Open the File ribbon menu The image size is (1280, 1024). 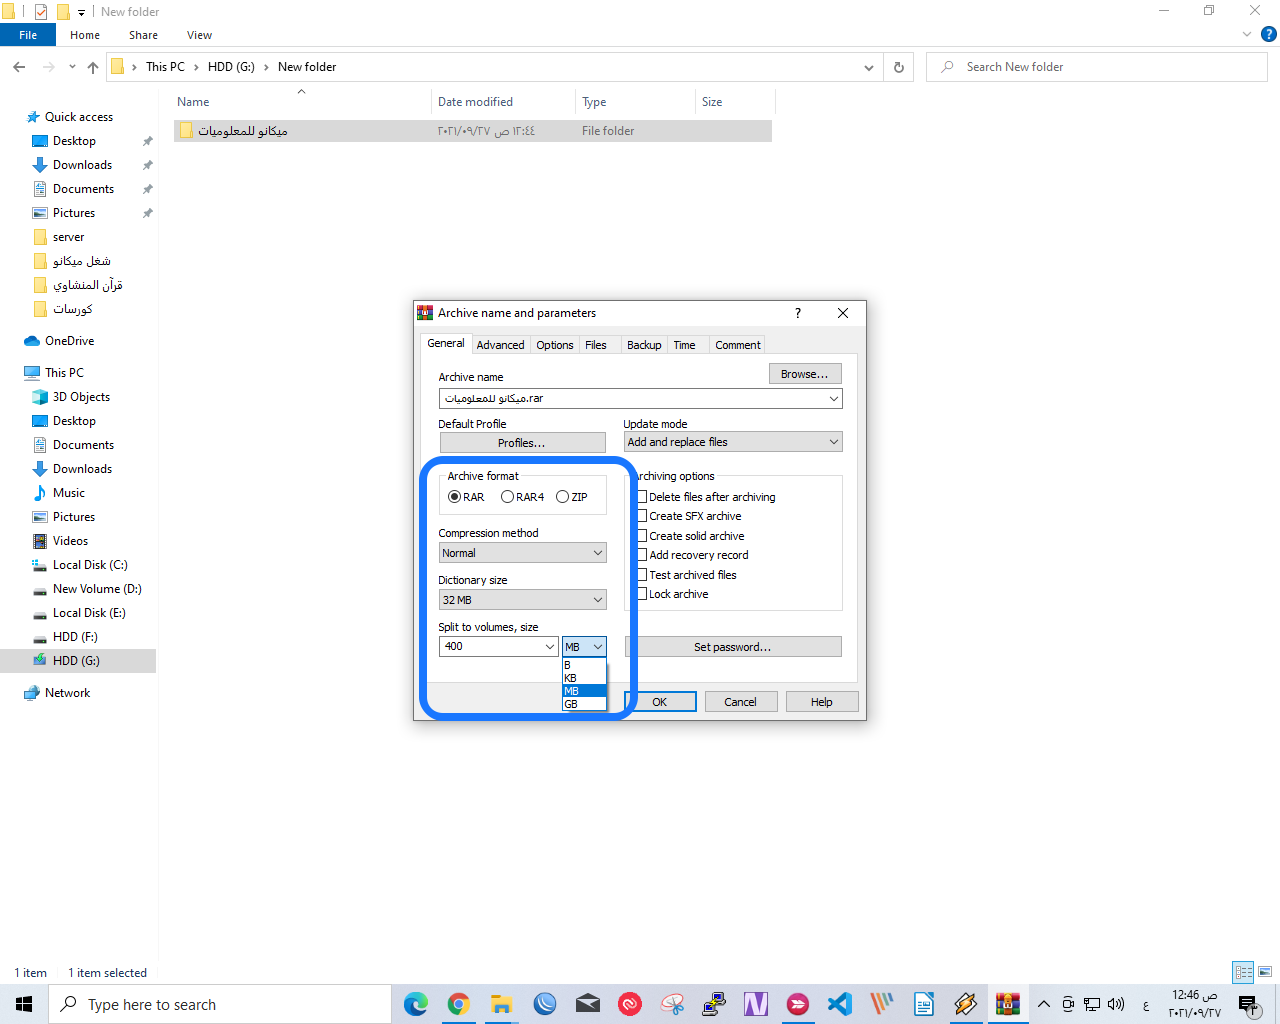(28, 35)
